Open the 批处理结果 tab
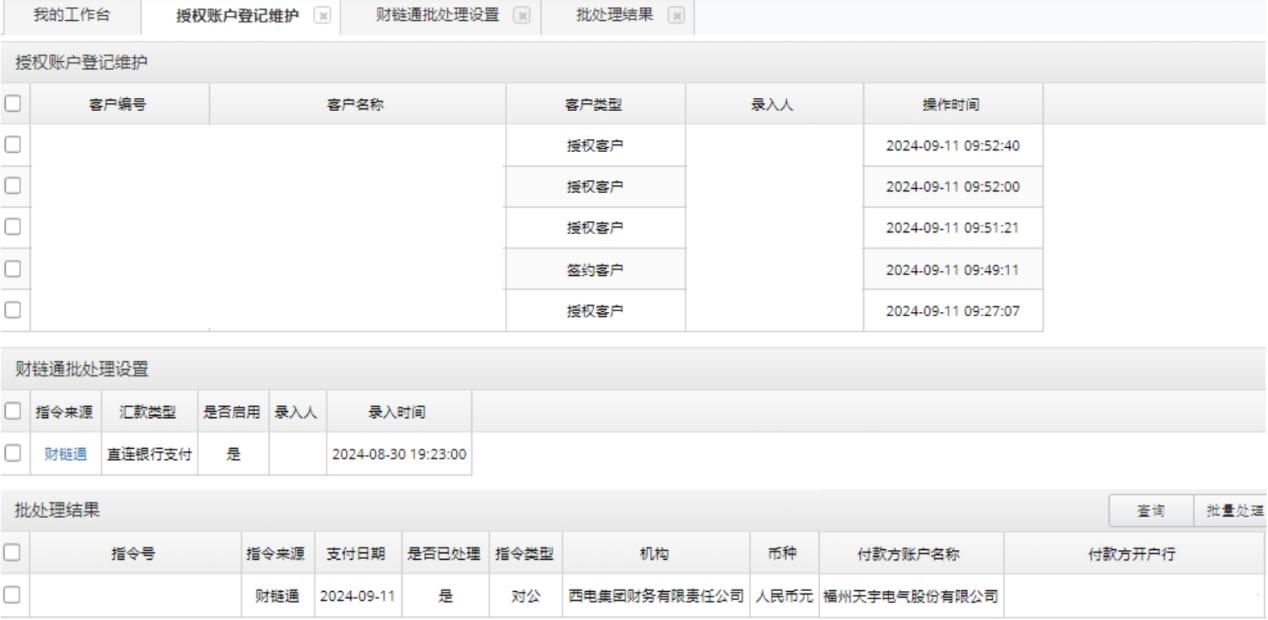Viewport: 1268px width, 620px height. click(615, 16)
